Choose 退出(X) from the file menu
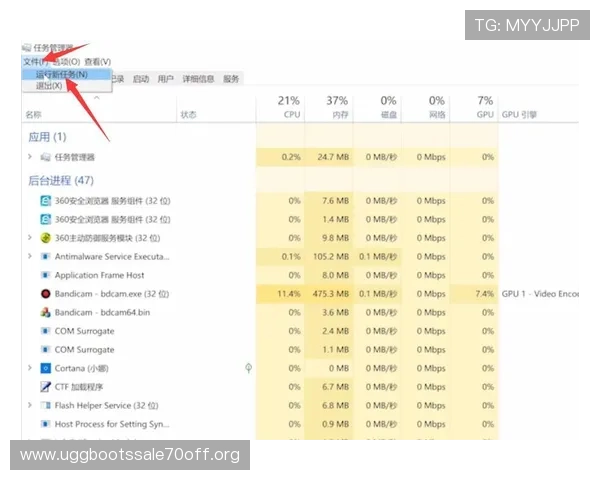Screen dimensions: 600x480 tap(66, 86)
